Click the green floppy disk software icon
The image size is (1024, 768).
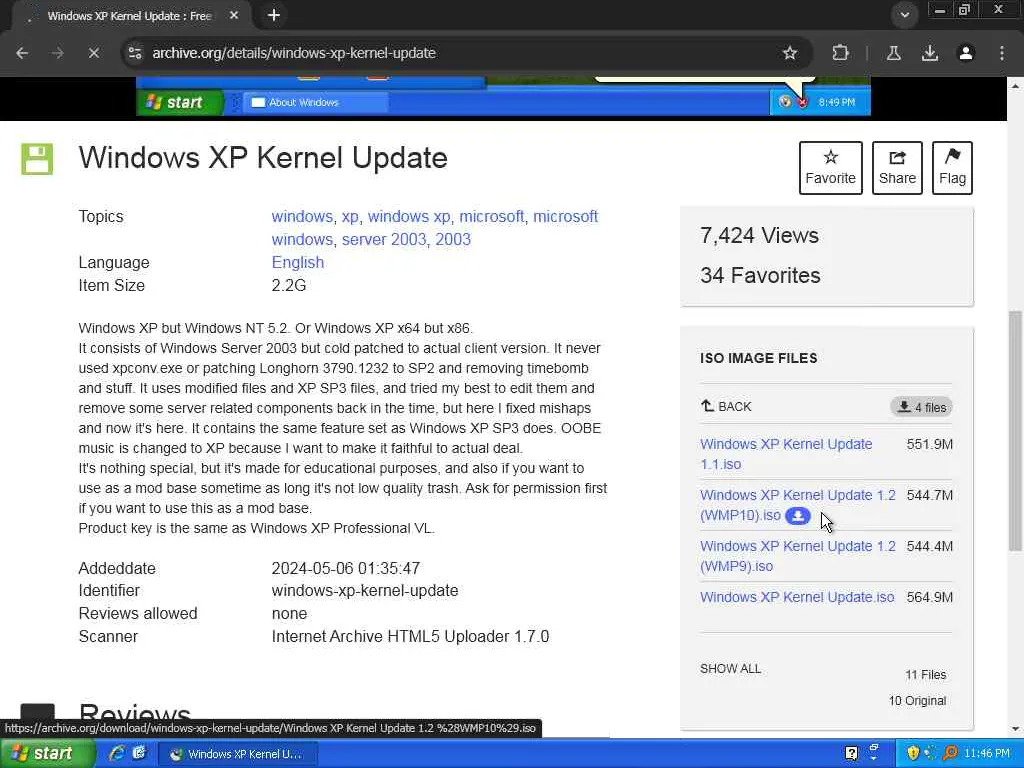tap(37, 159)
